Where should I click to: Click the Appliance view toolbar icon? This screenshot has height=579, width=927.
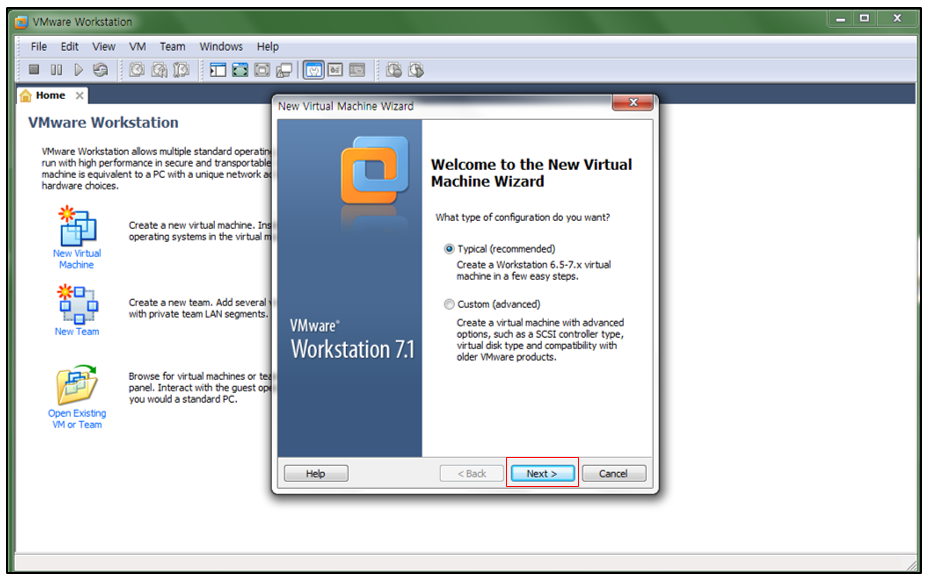(x=335, y=70)
